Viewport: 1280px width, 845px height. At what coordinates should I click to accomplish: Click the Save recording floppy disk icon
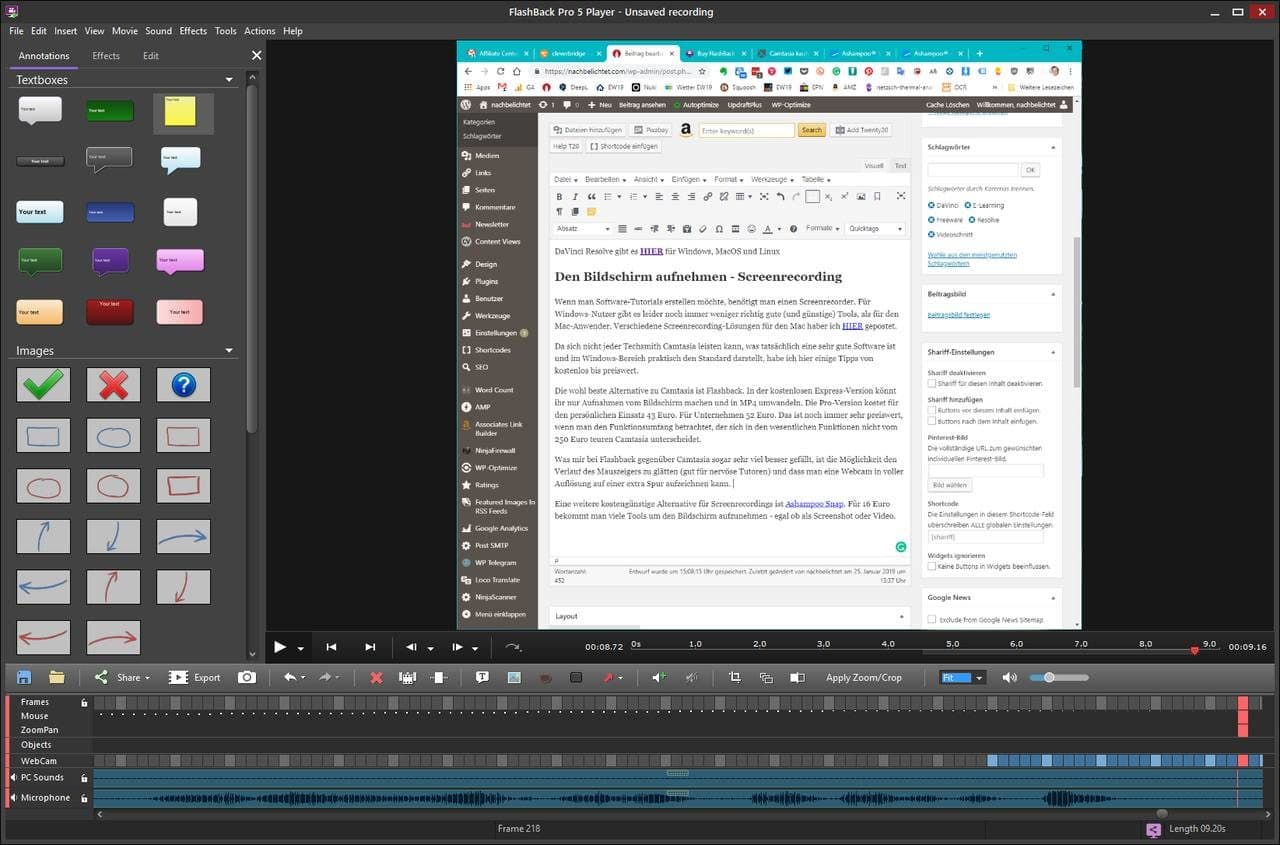24,677
